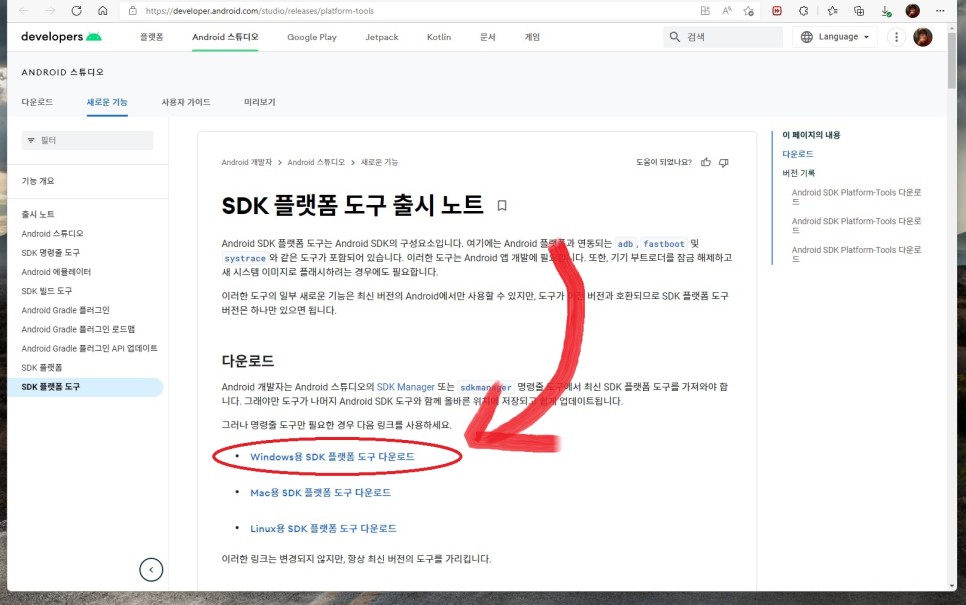
Task: Click the sidebar 필터 input
Action: pyautogui.click(x=87, y=140)
